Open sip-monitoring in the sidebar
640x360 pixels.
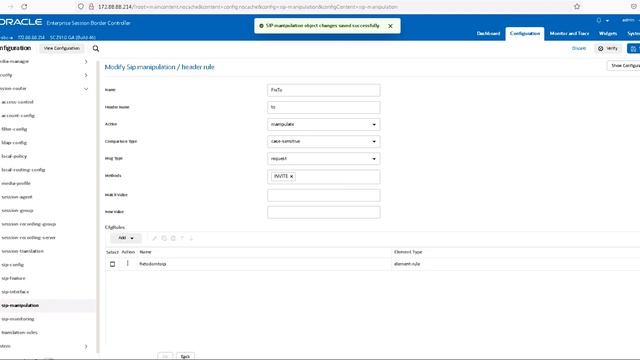[18, 319]
